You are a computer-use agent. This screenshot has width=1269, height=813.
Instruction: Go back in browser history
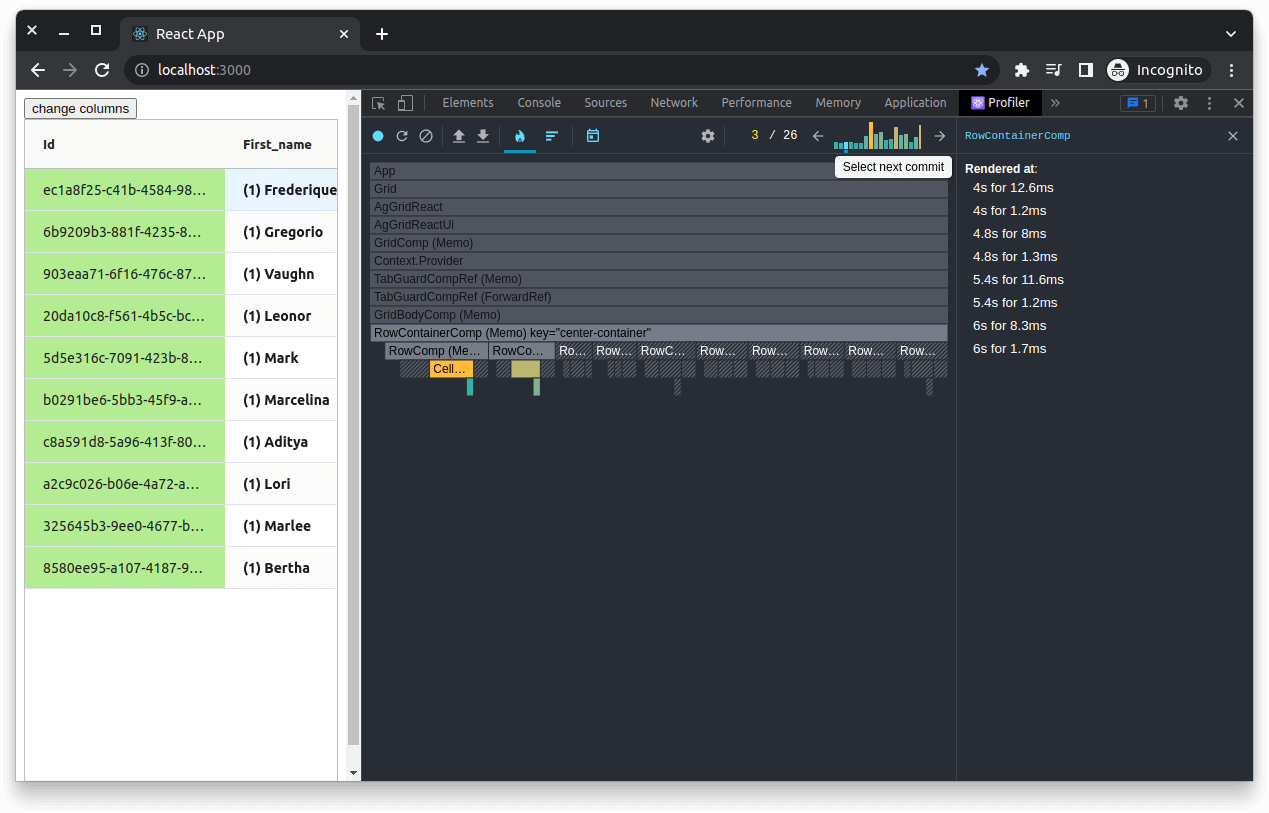(38, 70)
